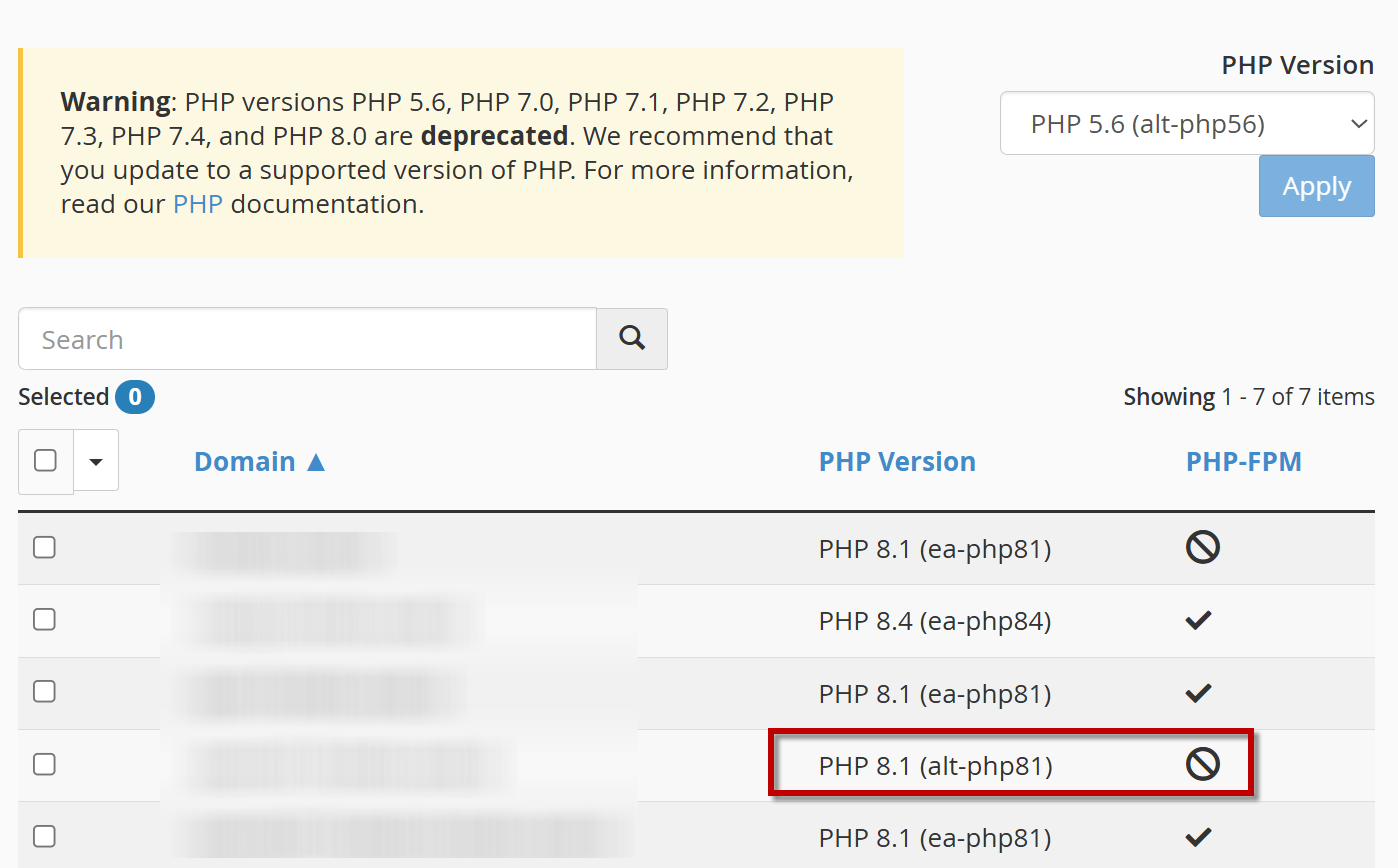
Task: Click into the Search input field
Action: tap(307, 339)
